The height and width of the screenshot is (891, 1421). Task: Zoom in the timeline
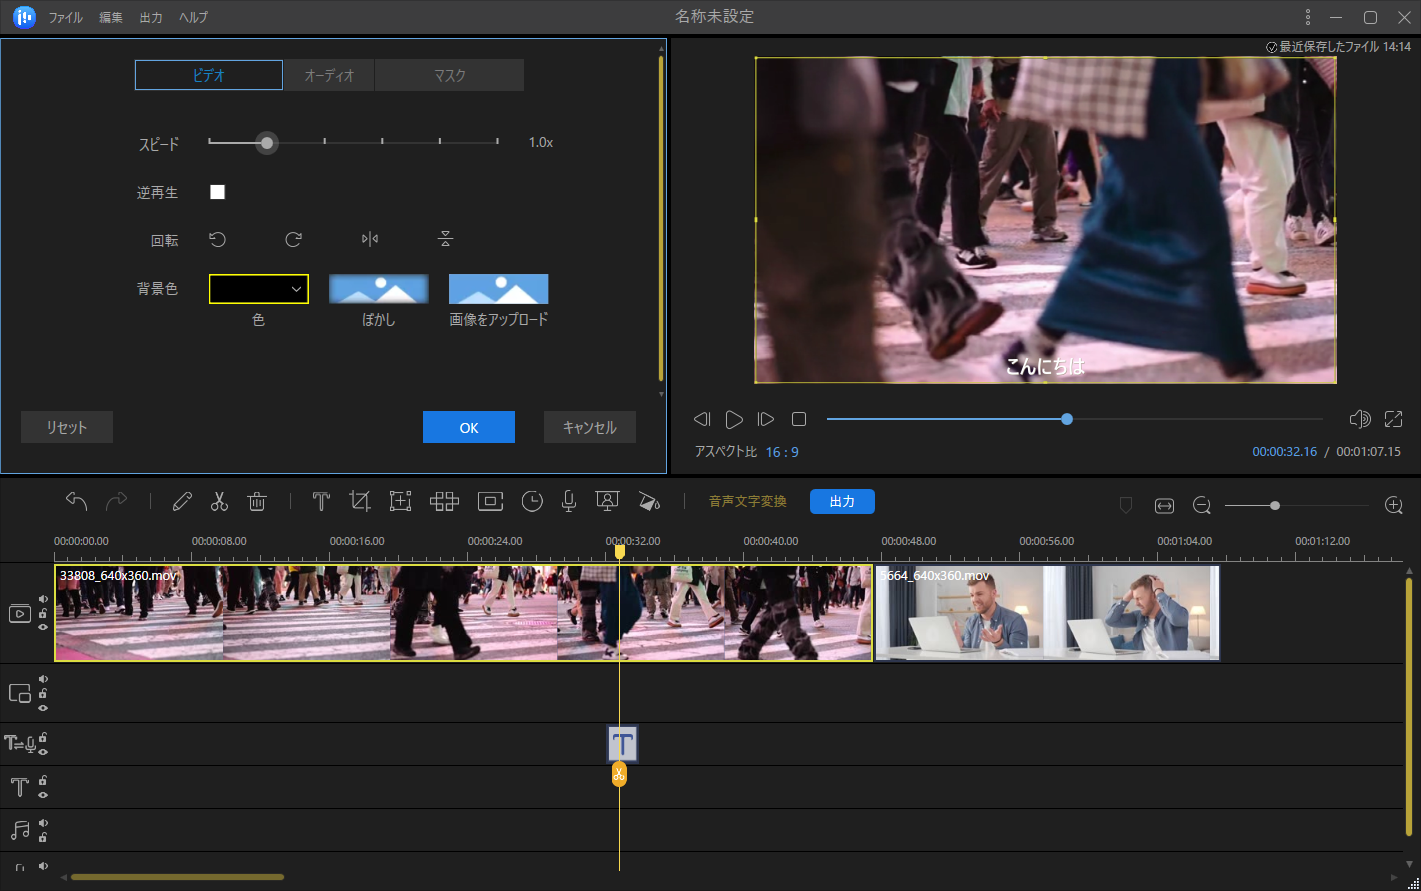click(1394, 505)
